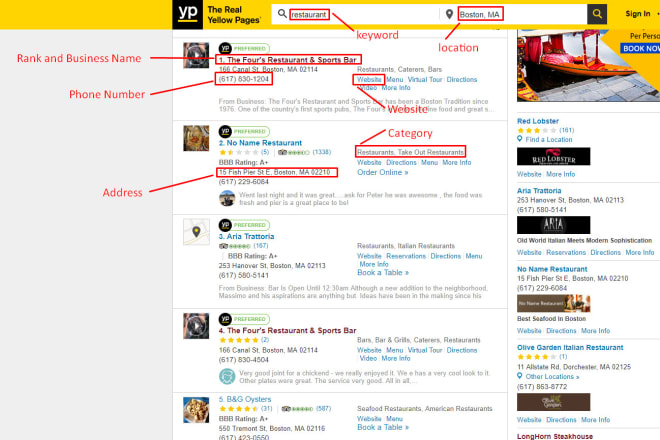
Task: Open Aria Trattoria map pin thumbnail
Action: coord(196,232)
